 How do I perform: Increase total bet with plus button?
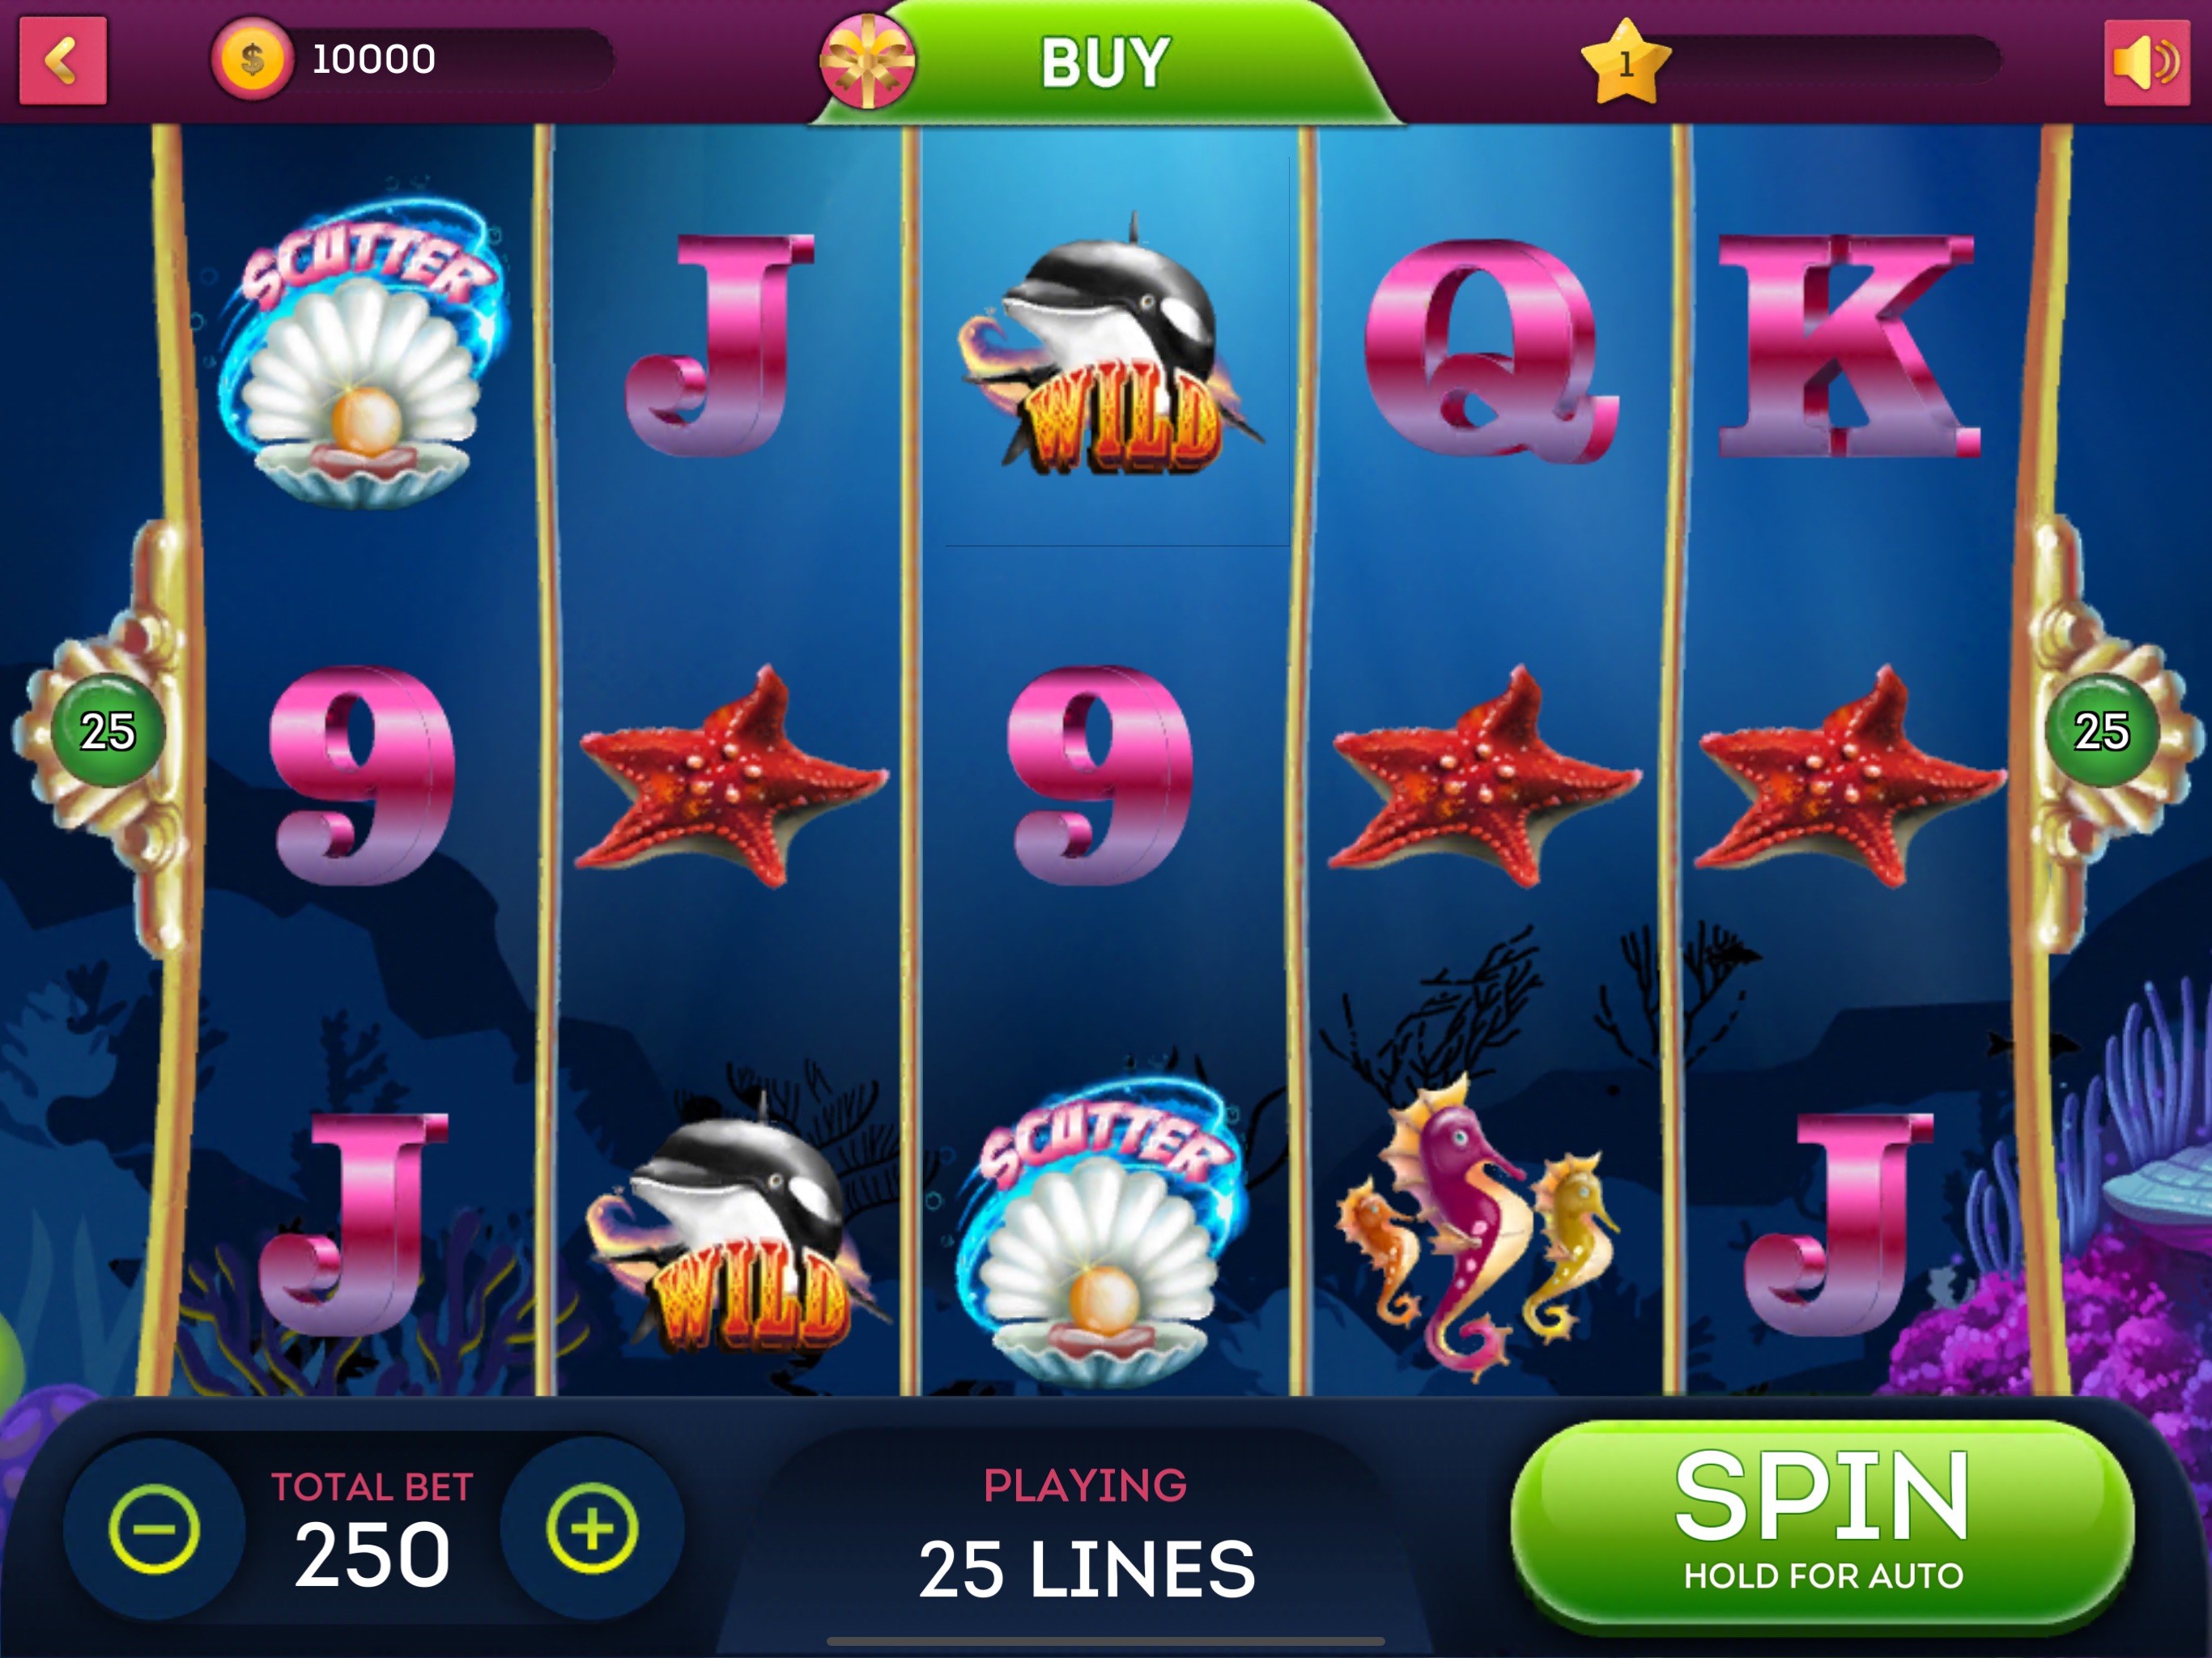[x=592, y=1529]
